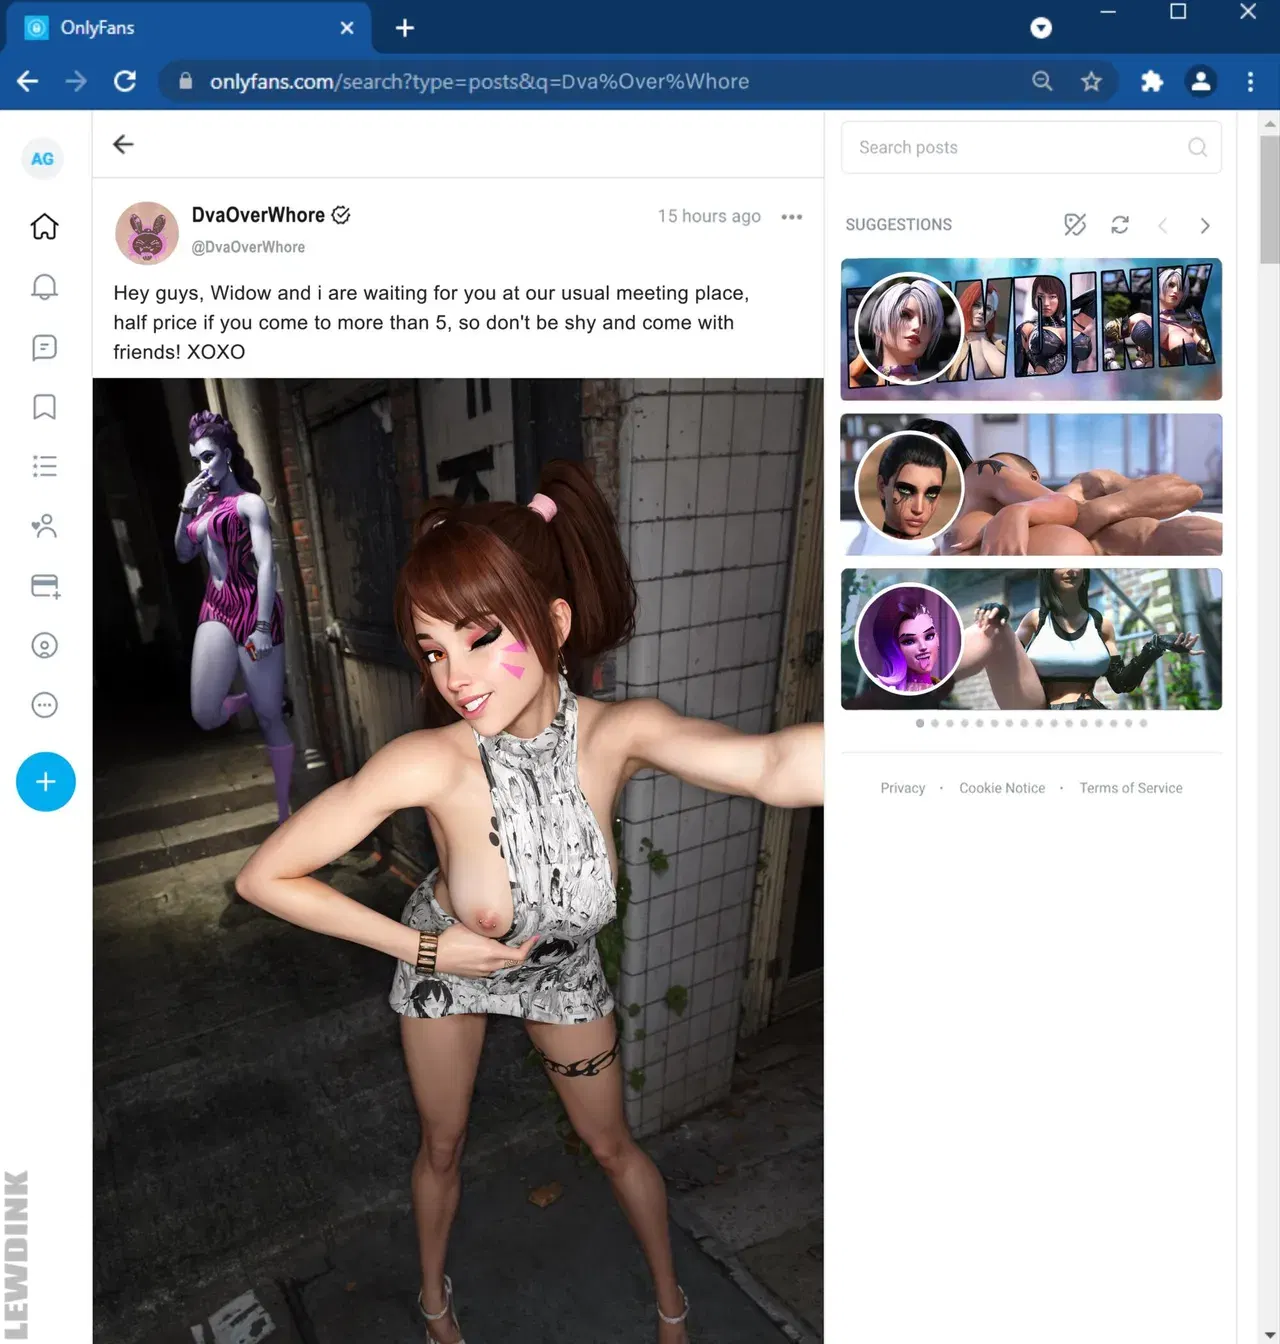Reload the current page
The height and width of the screenshot is (1344, 1280).
tap(125, 81)
